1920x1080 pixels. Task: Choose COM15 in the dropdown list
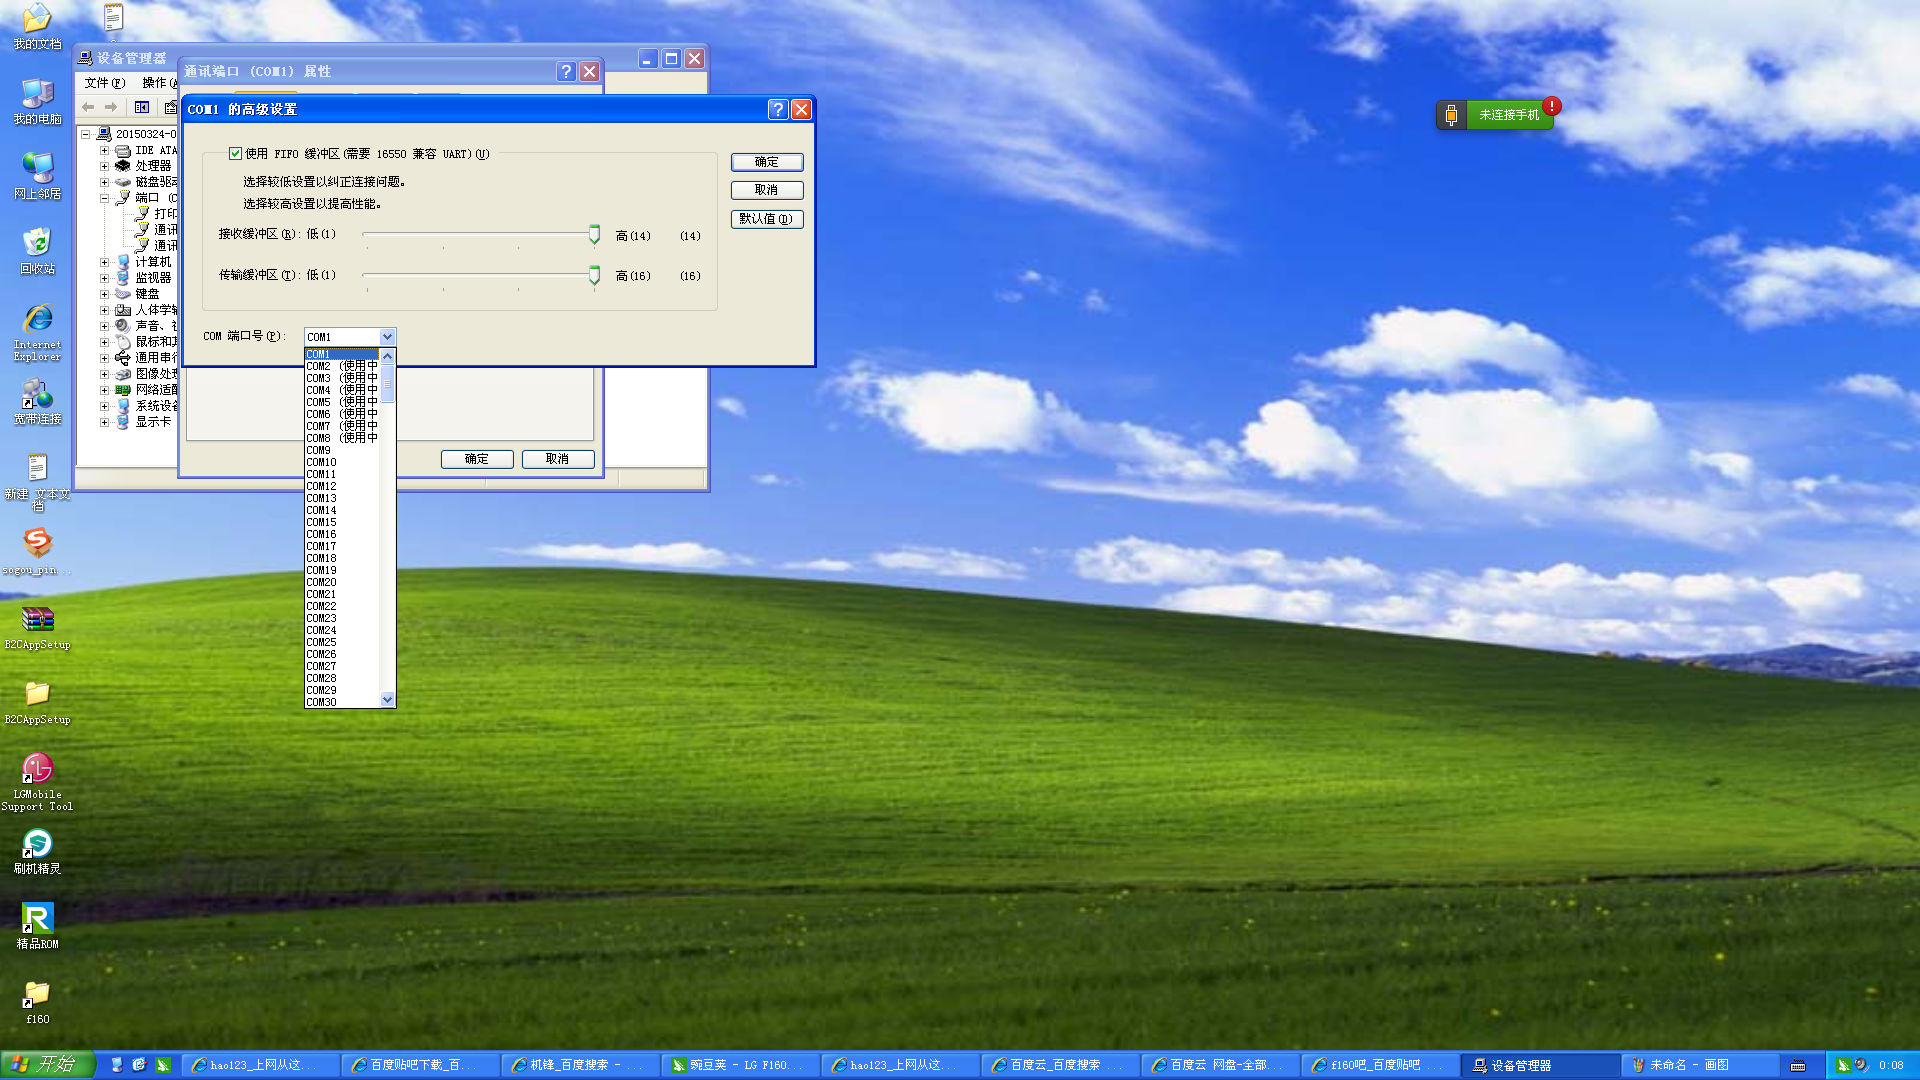[x=342, y=522]
